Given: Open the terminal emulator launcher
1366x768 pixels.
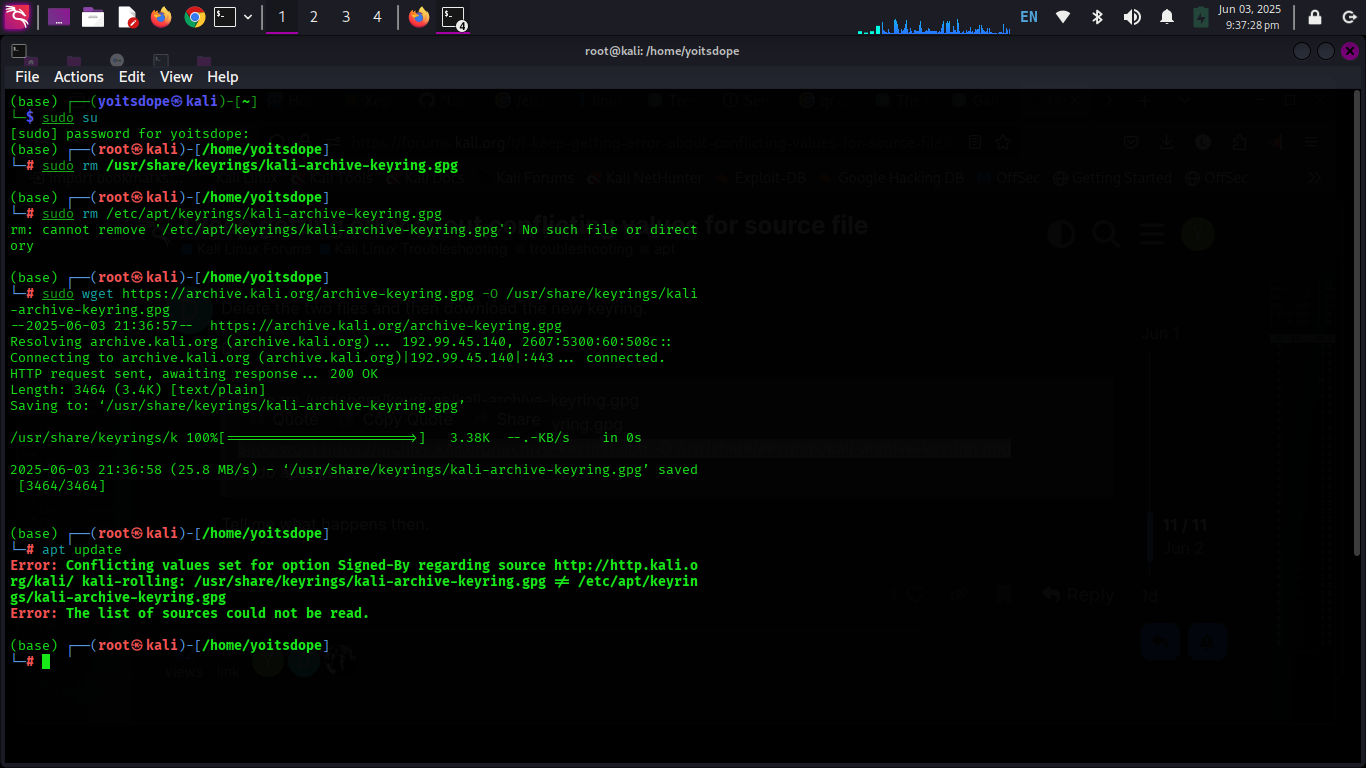Looking at the screenshot, I should tap(225, 17).
